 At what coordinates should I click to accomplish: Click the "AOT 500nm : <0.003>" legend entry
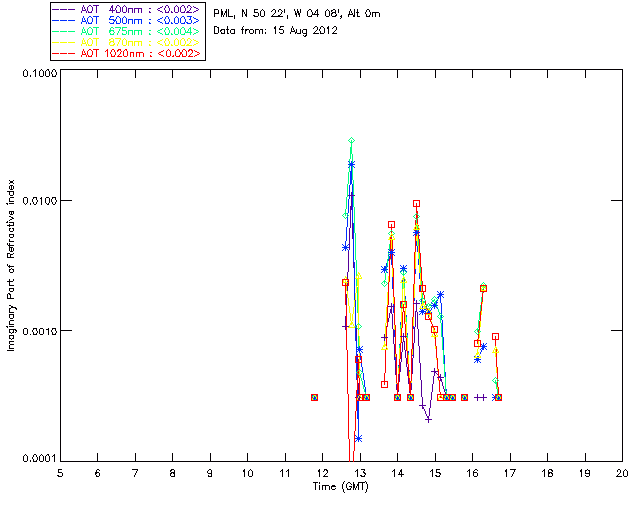[x=127, y=20]
